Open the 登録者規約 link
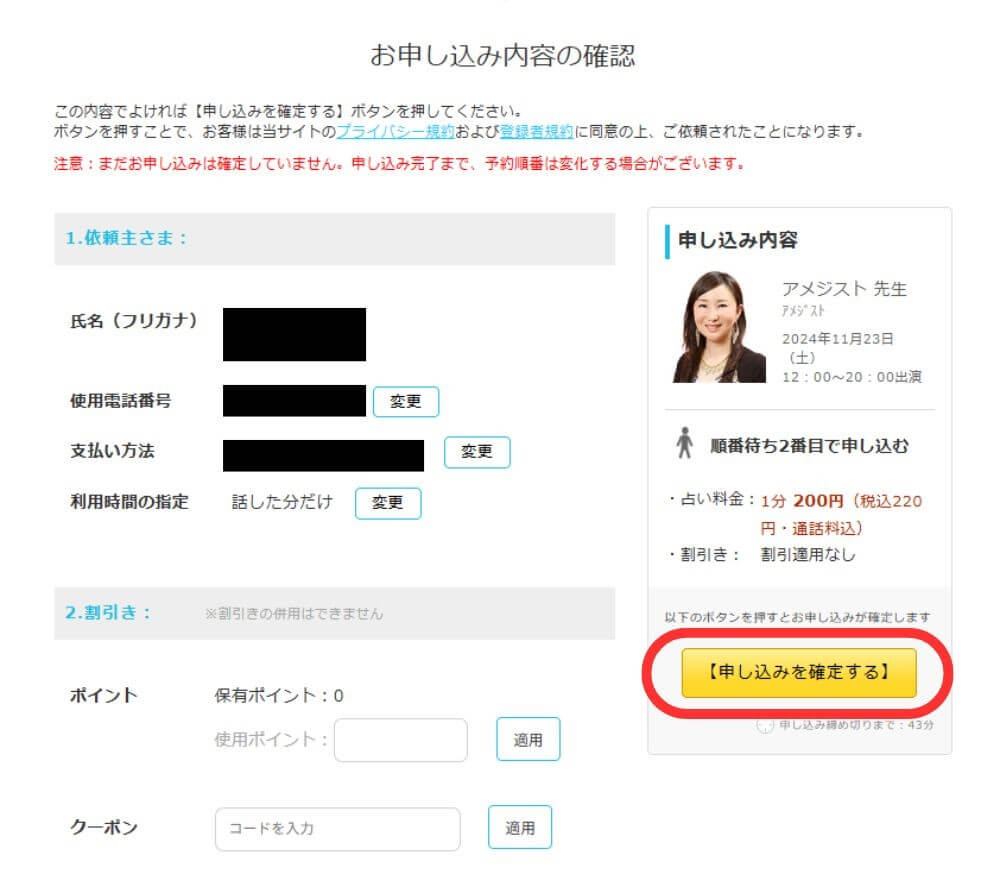Screen dimensions: 1000x882 tap(536, 131)
